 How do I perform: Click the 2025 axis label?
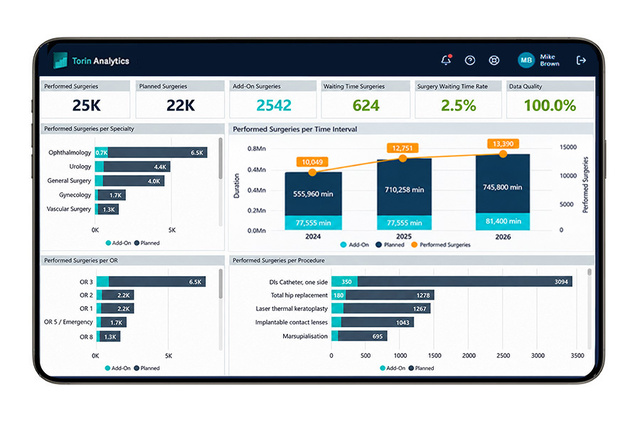[x=404, y=236]
